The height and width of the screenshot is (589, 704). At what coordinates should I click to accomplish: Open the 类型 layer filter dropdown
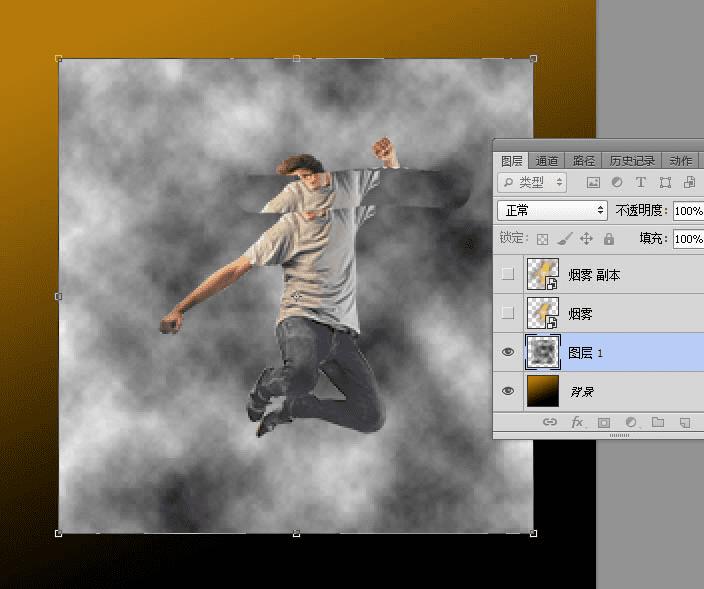pyautogui.click(x=532, y=183)
